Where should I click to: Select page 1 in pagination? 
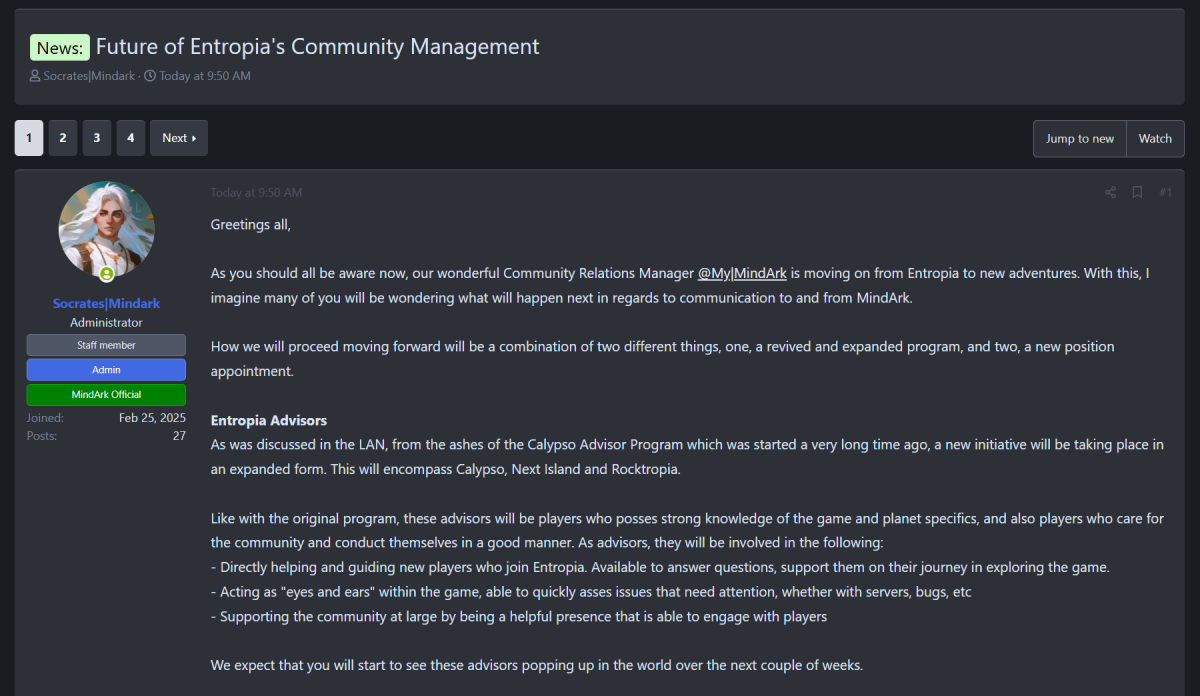pyautogui.click(x=28, y=138)
